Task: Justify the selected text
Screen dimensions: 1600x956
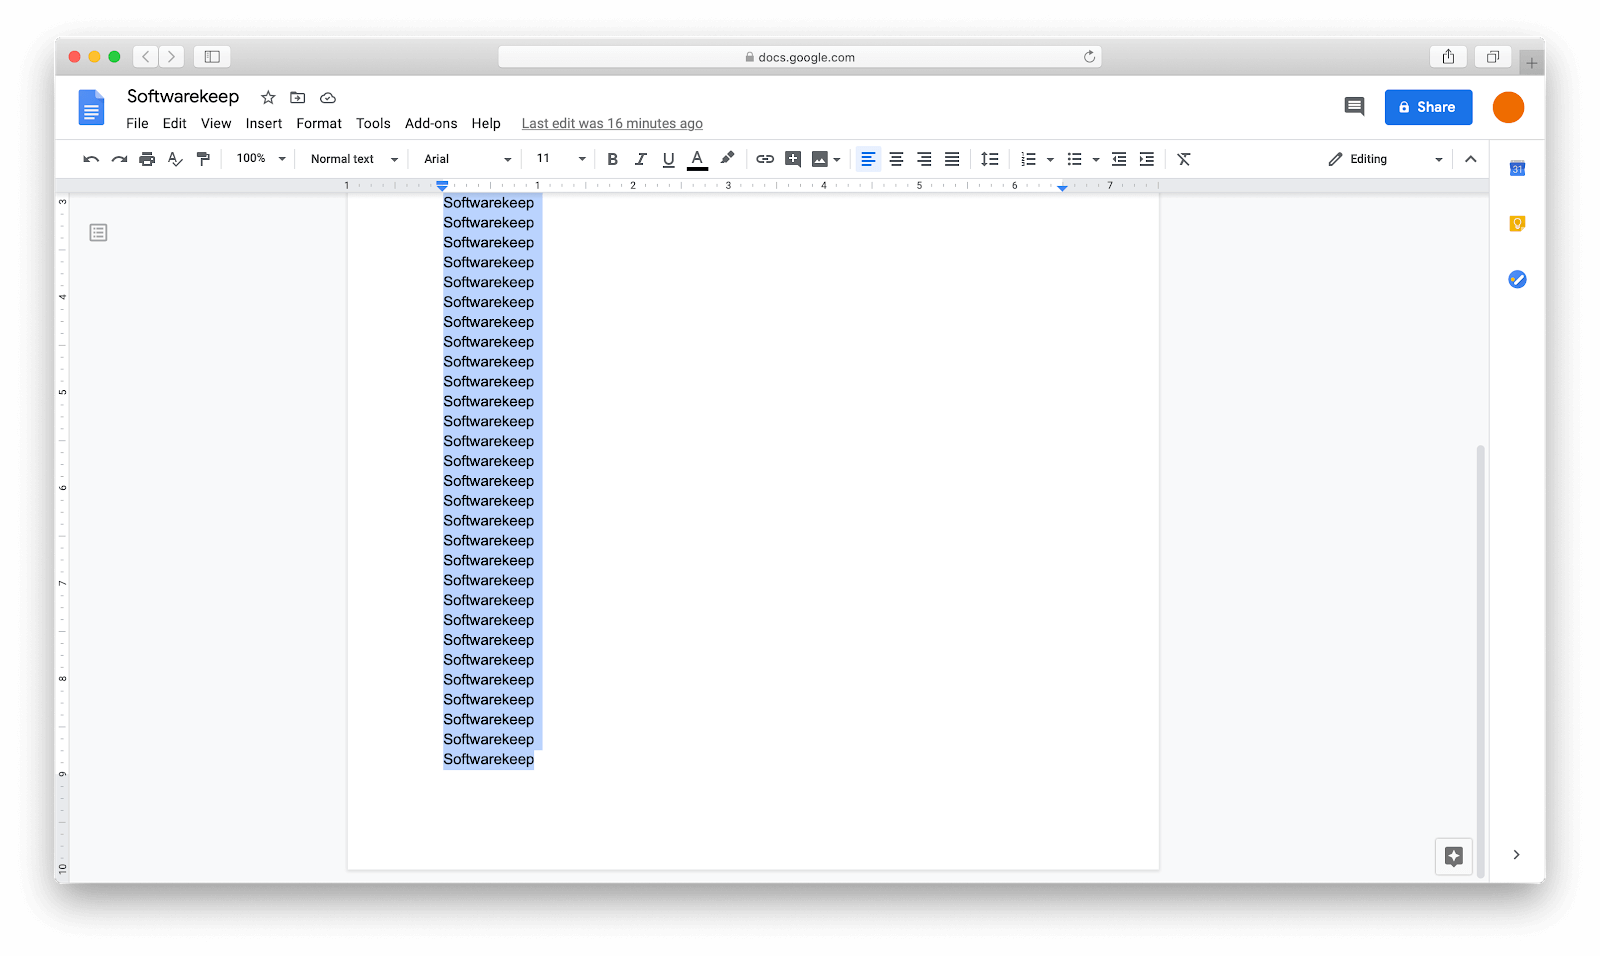Action: [x=952, y=159]
